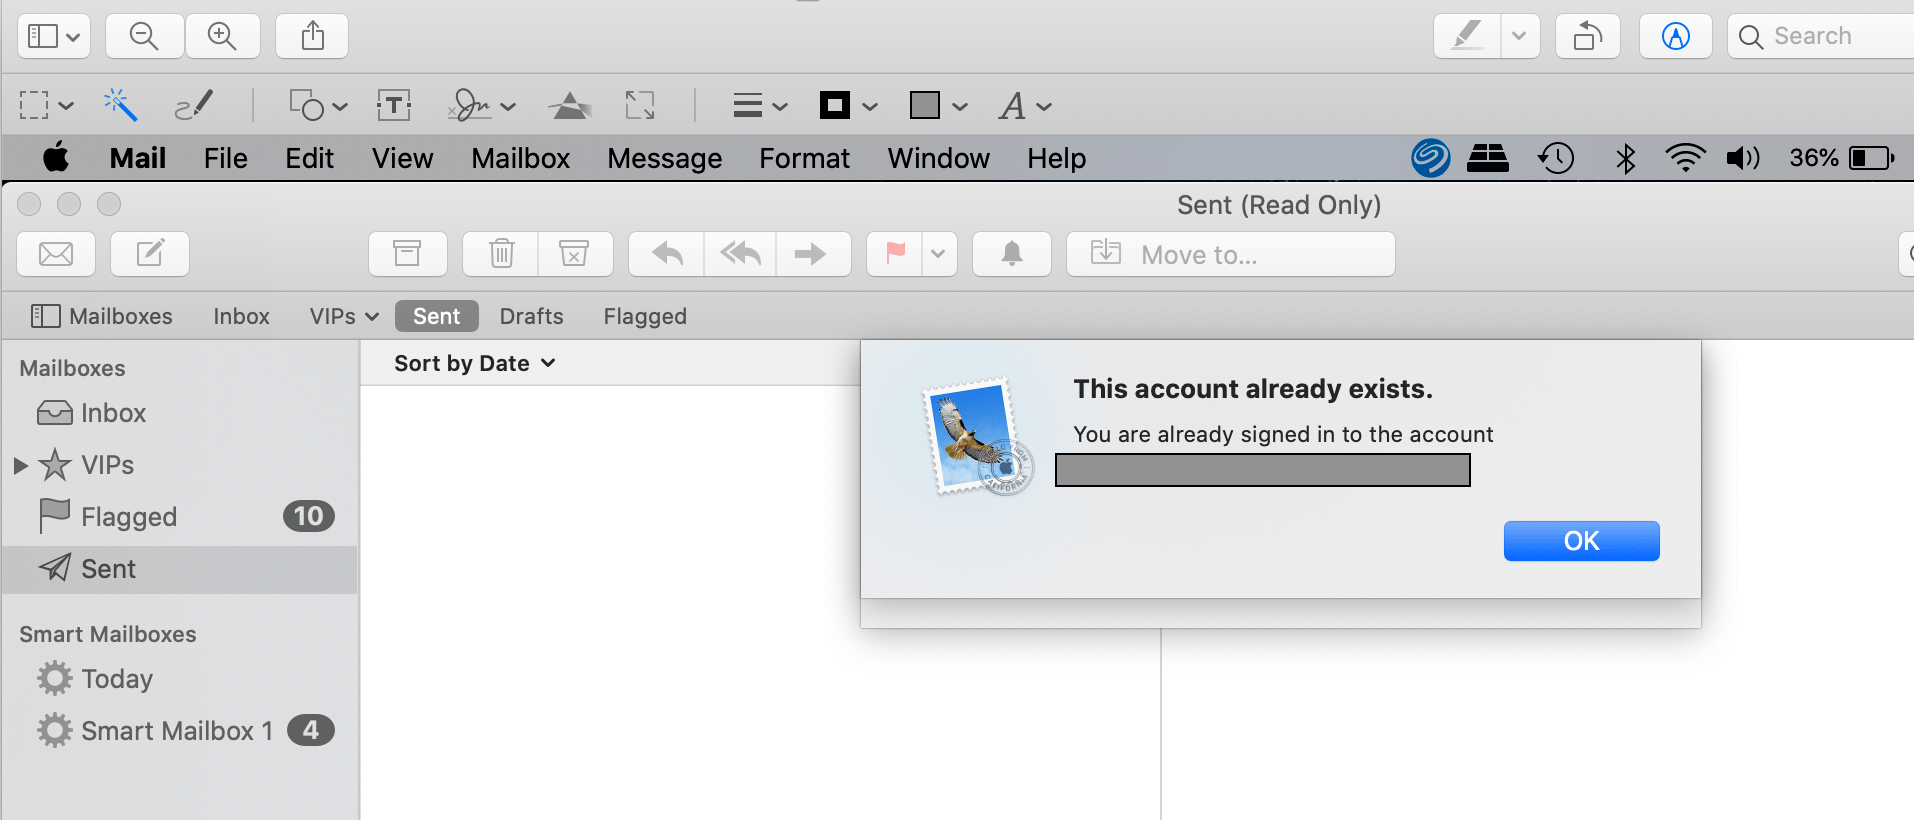This screenshot has height=820, width=1914.
Task: Select the Sent favorites tab
Action: (437, 316)
